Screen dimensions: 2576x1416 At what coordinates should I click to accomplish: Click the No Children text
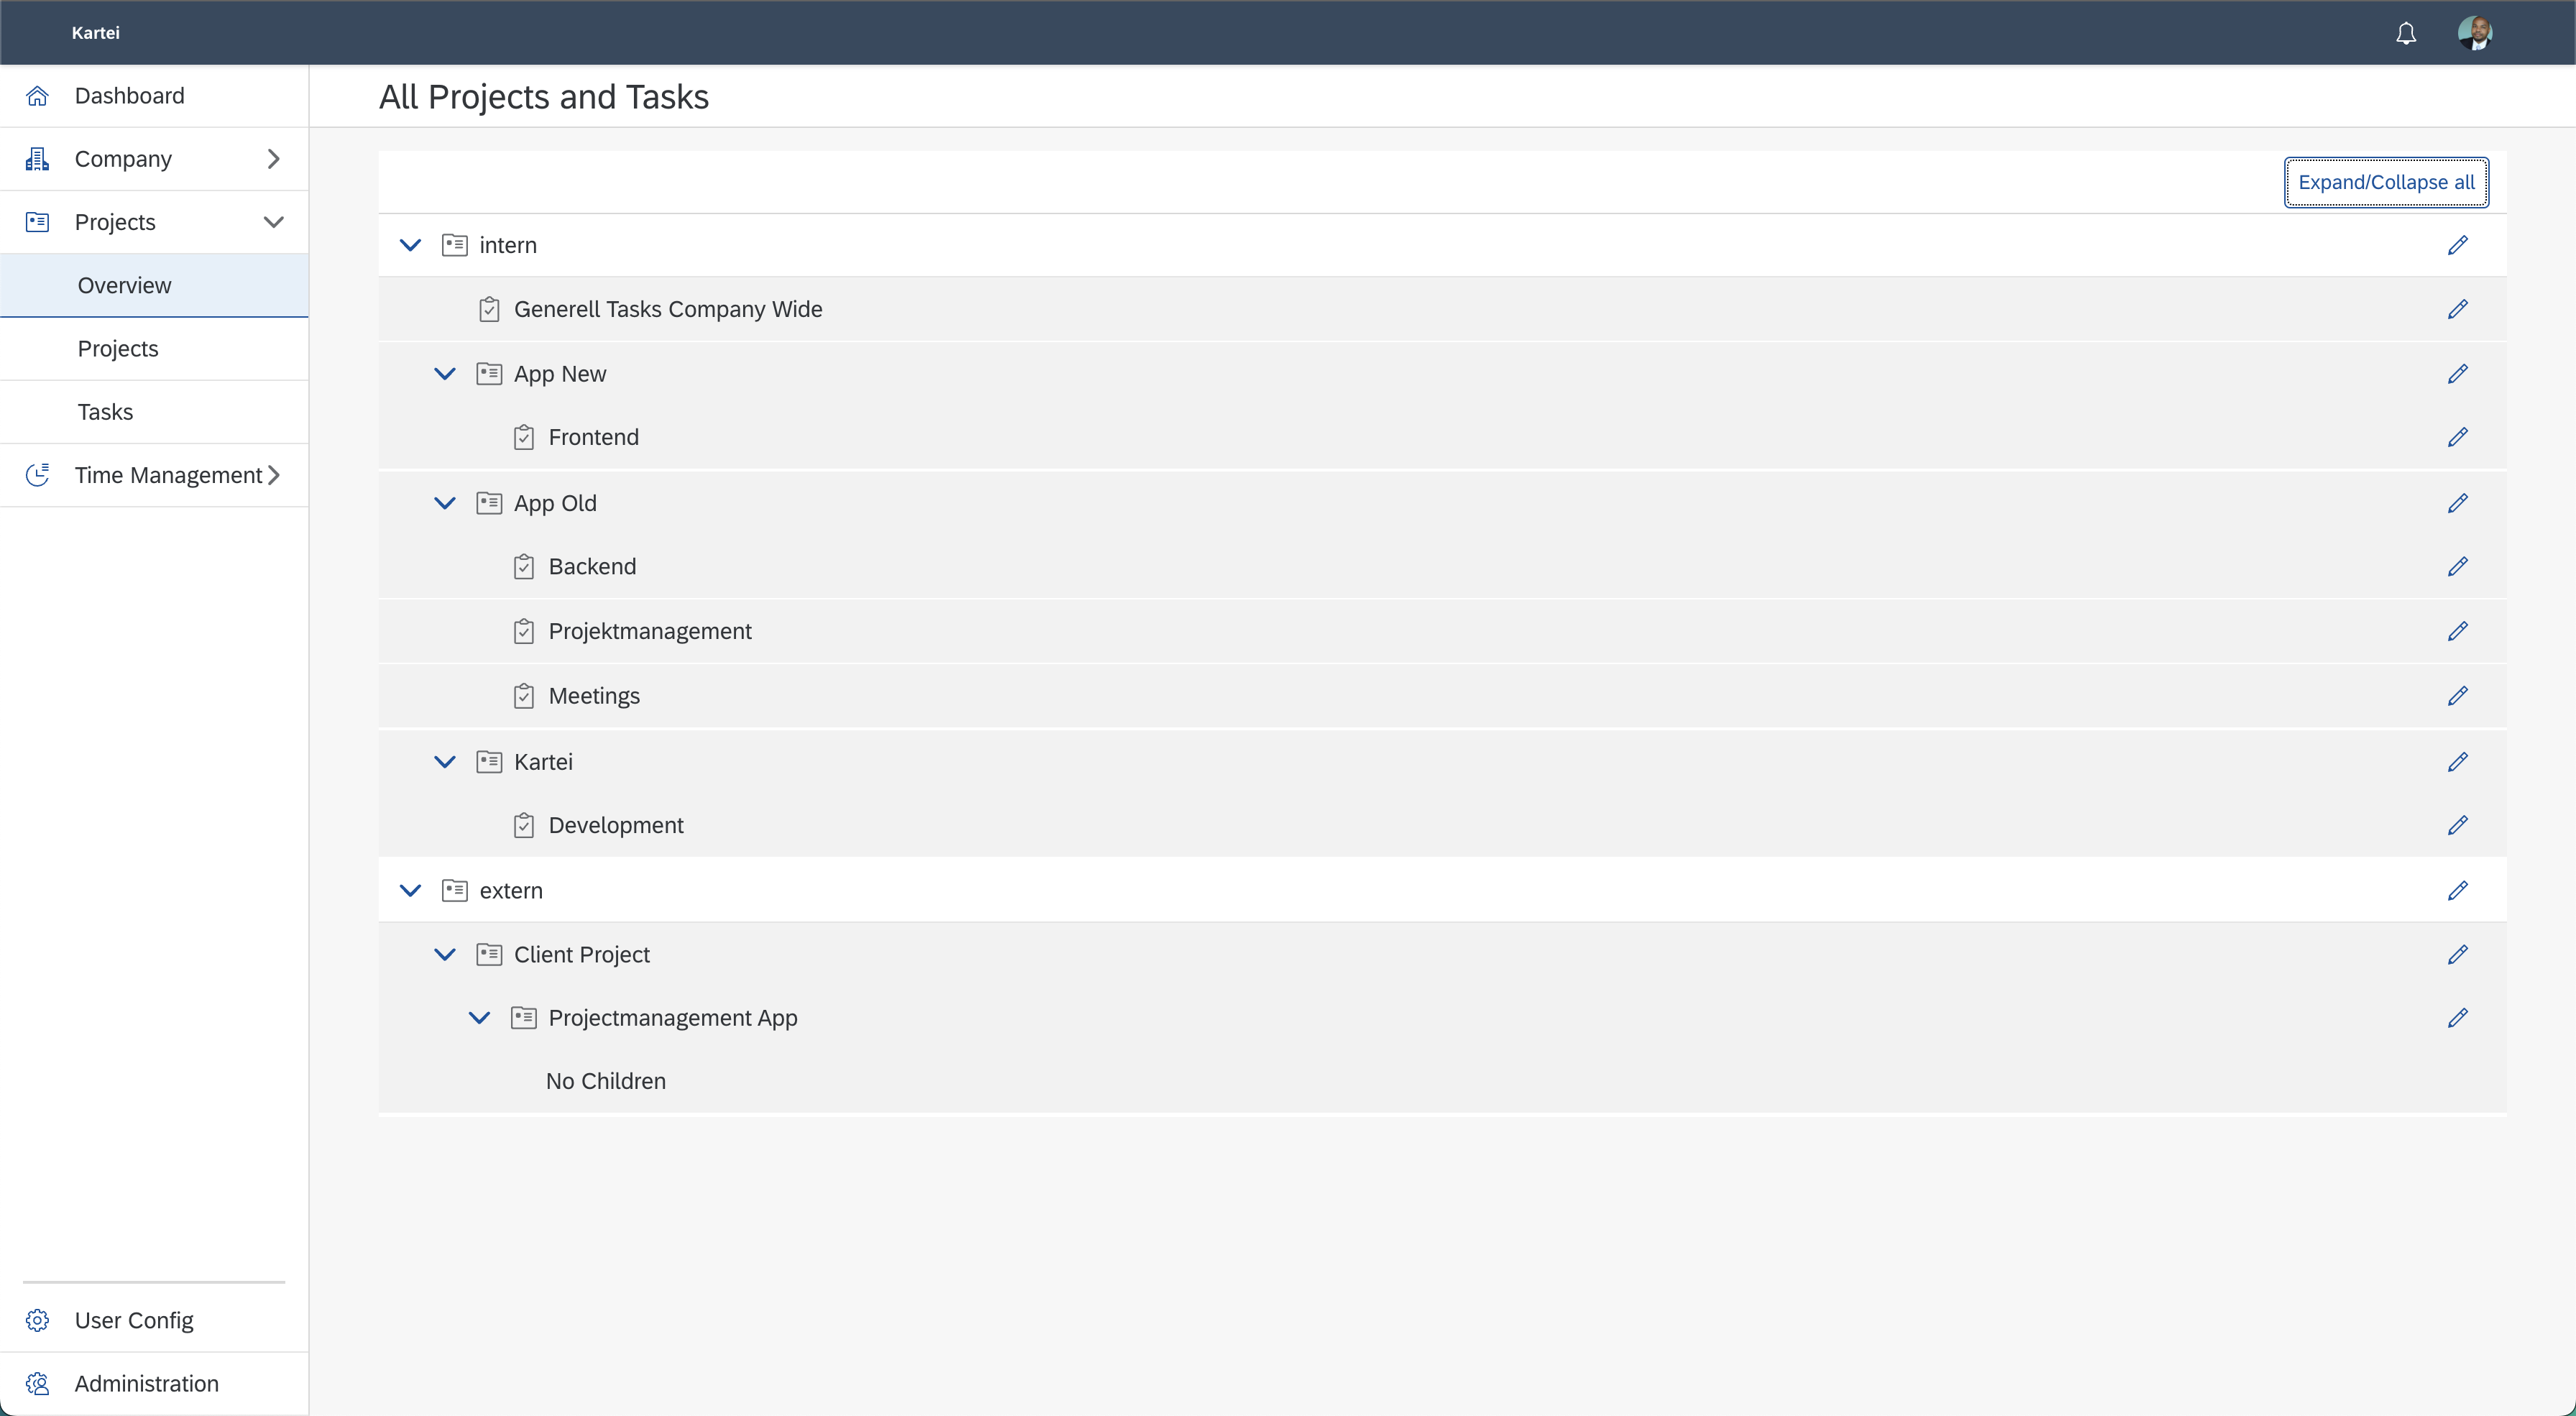(x=606, y=1081)
